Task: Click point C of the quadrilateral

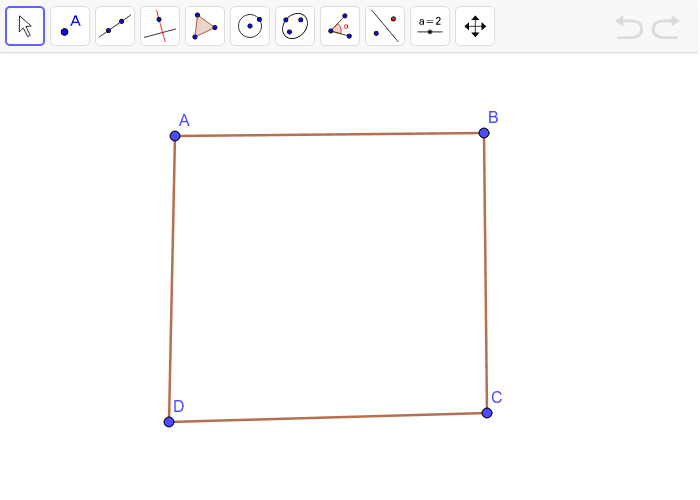Action: pos(487,413)
